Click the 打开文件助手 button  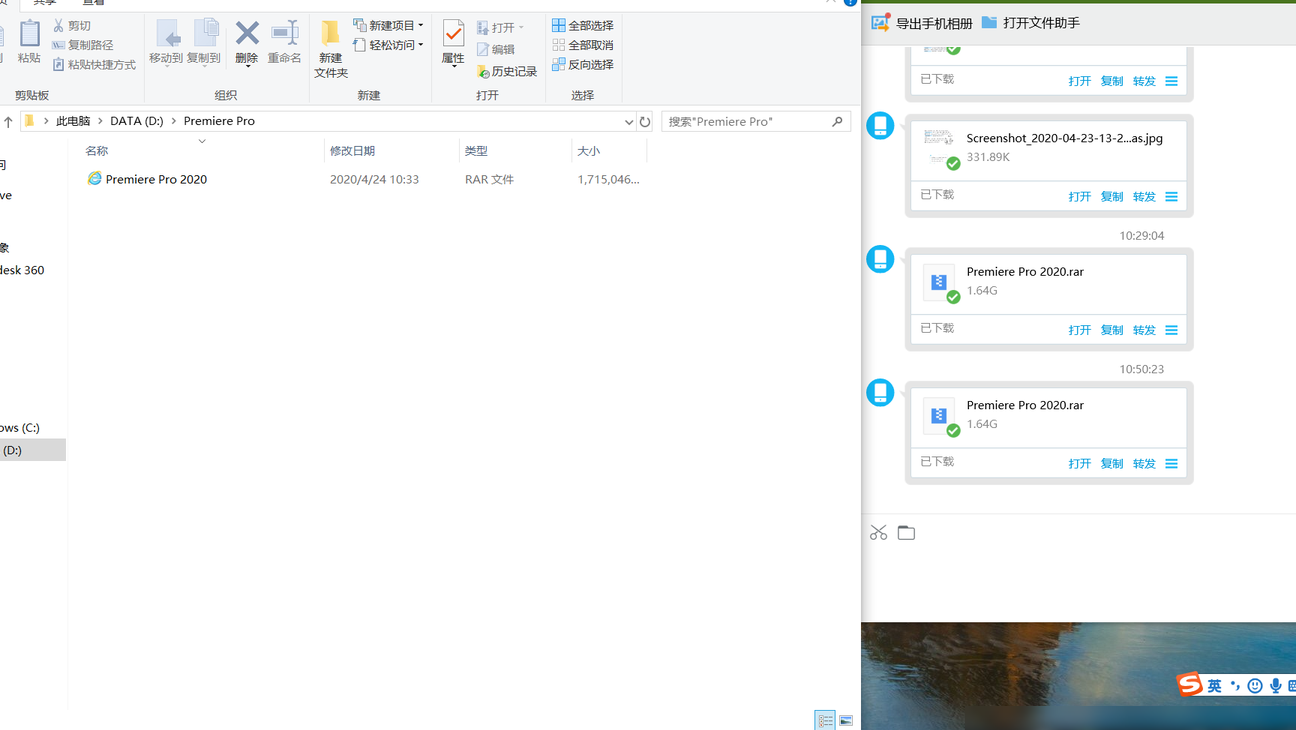(x=1031, y=23)
